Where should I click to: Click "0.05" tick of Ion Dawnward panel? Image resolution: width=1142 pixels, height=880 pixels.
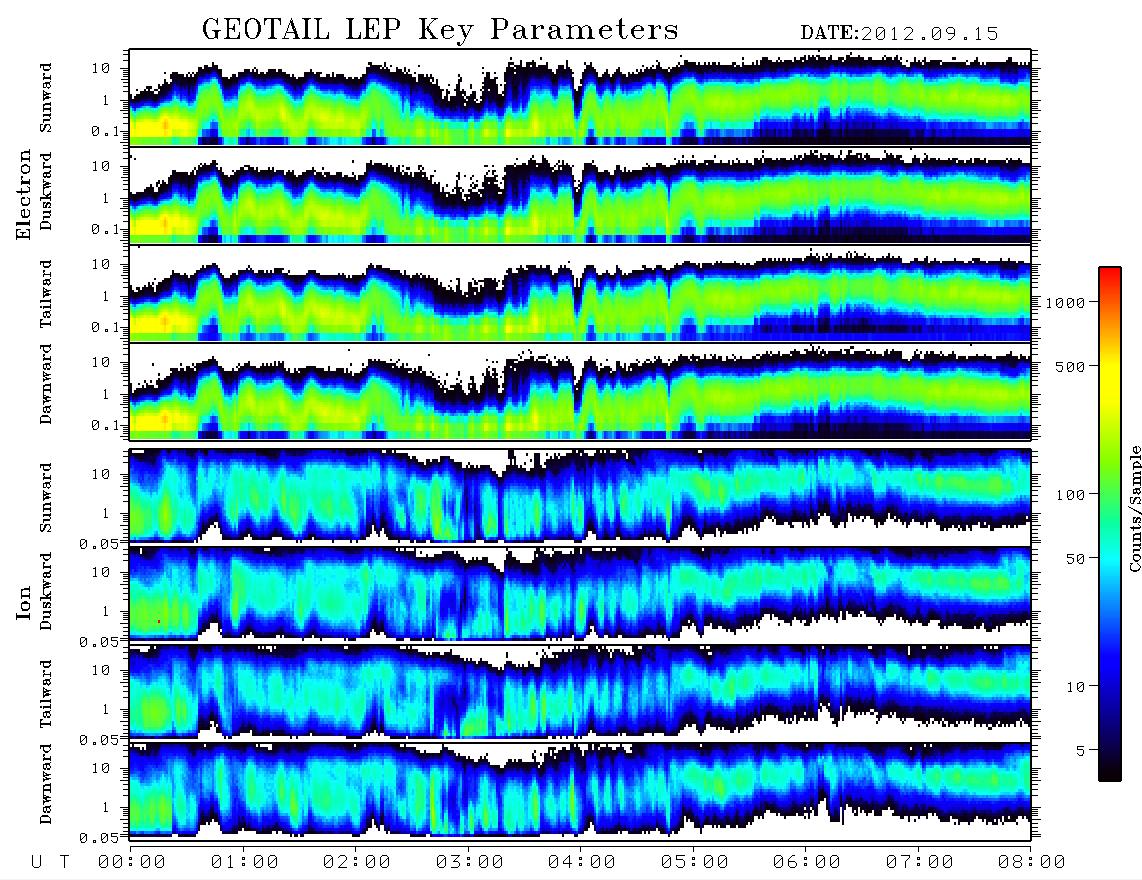click(x=98, y=838)
